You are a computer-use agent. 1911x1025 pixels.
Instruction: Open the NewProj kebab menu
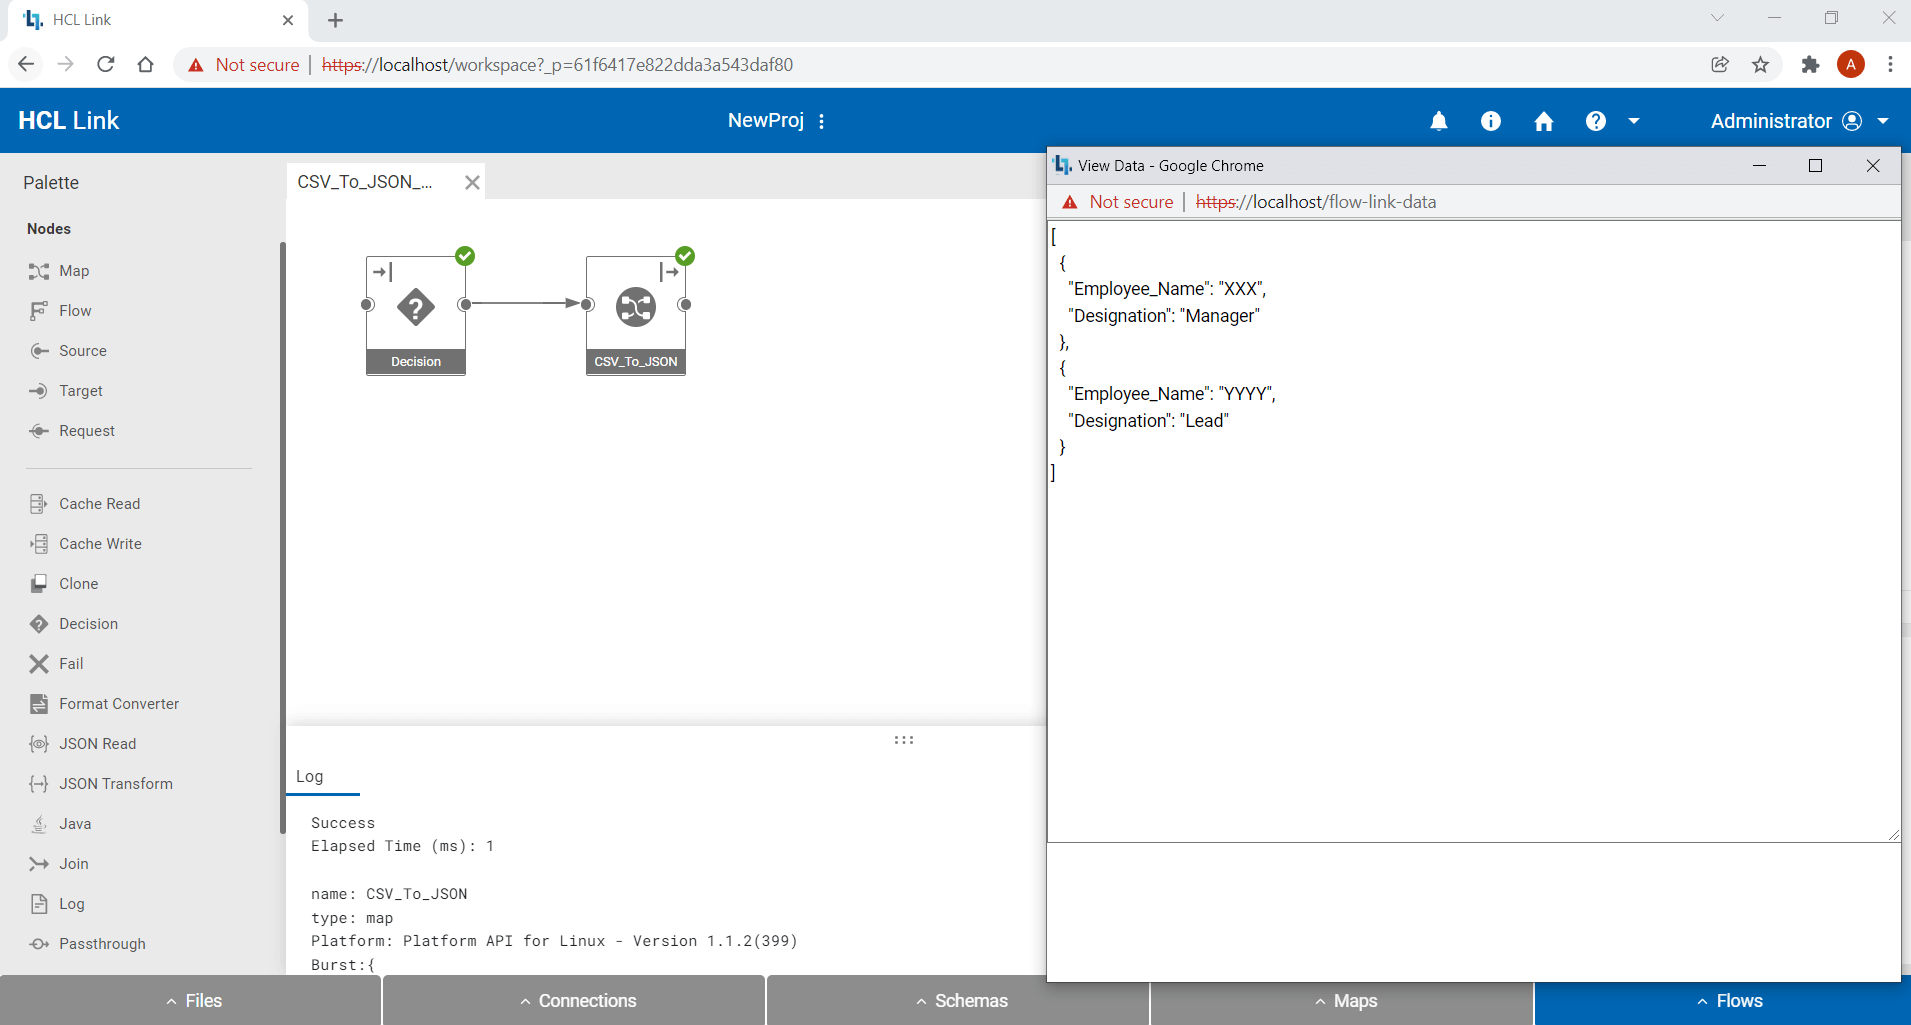click(821, 120)
